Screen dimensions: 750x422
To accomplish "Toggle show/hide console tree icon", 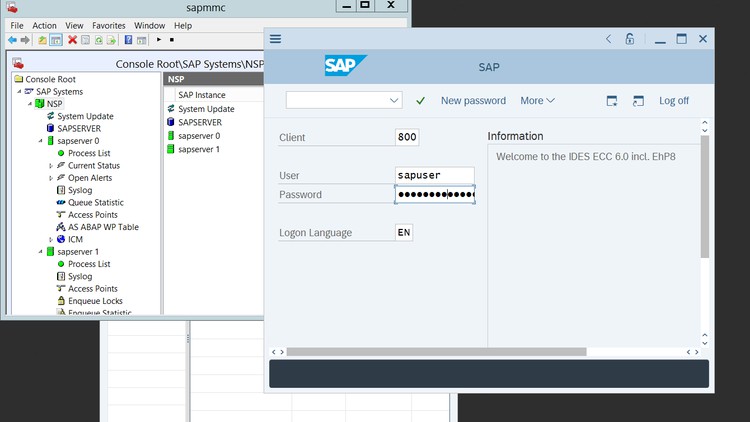I will (56, 40).
